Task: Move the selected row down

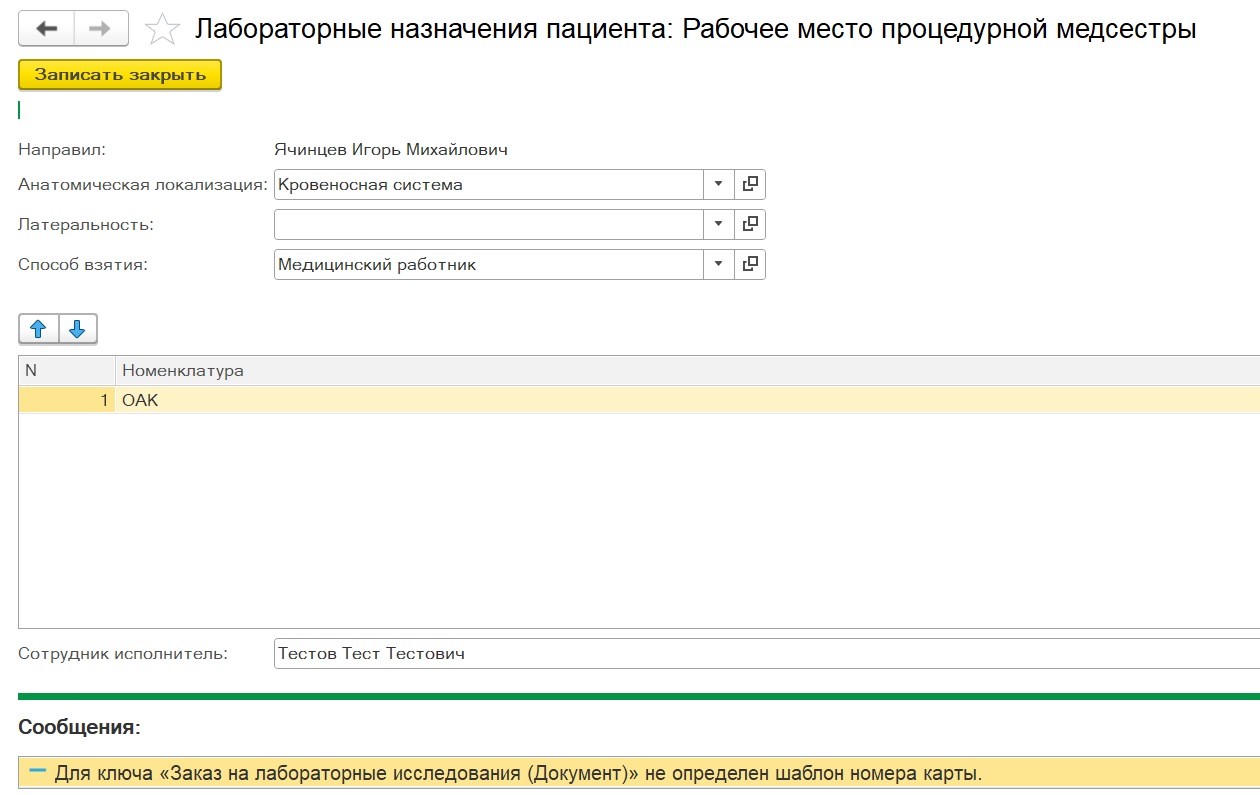Action: click(77, 329)
